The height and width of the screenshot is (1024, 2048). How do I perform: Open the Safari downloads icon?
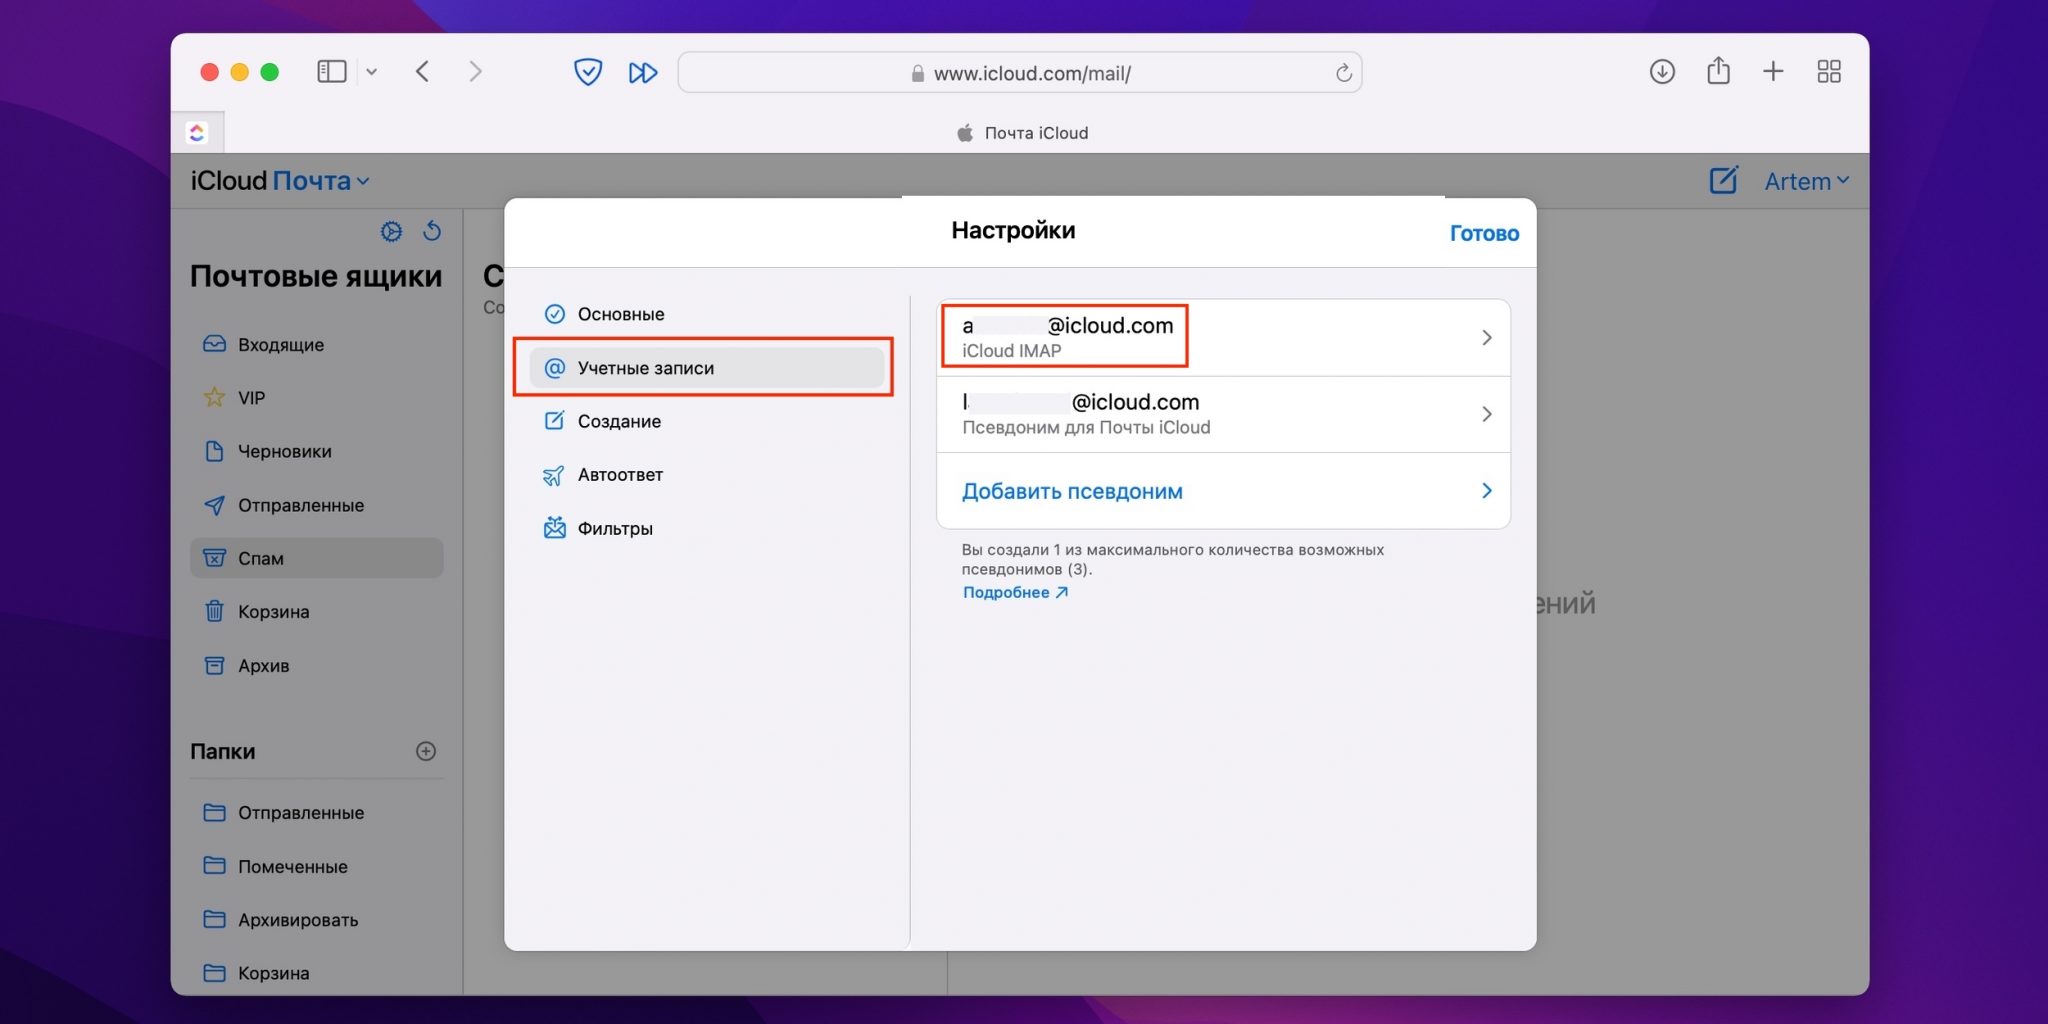click(x=1662, y=72)
